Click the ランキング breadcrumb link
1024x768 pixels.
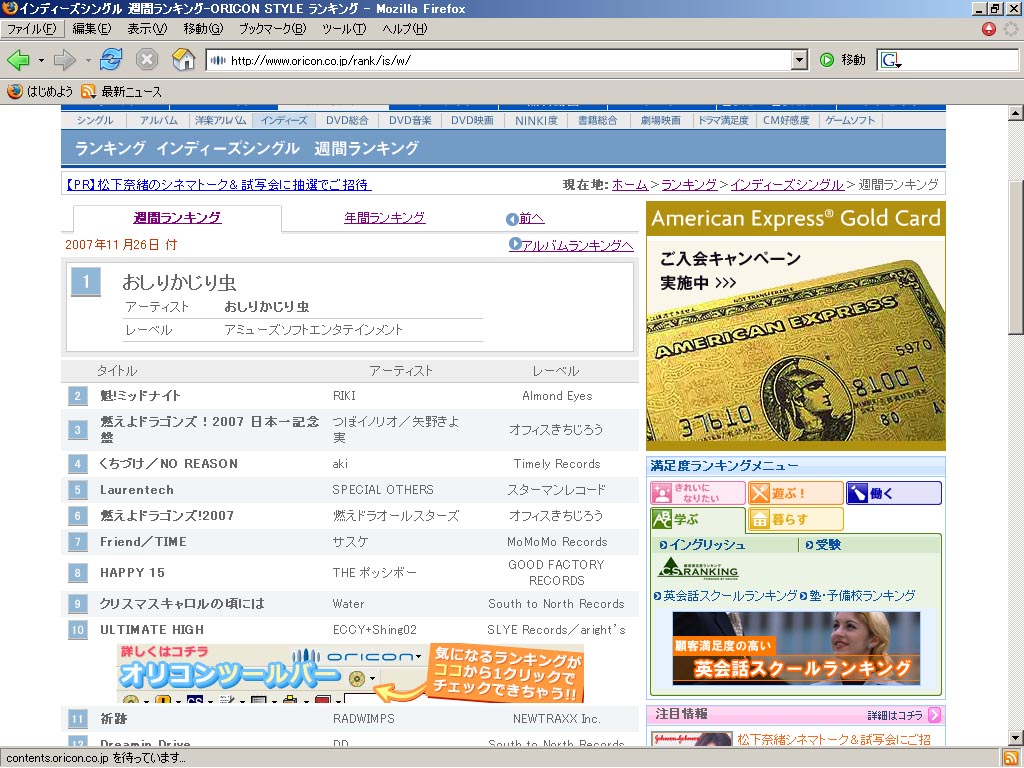coord(689,185)
